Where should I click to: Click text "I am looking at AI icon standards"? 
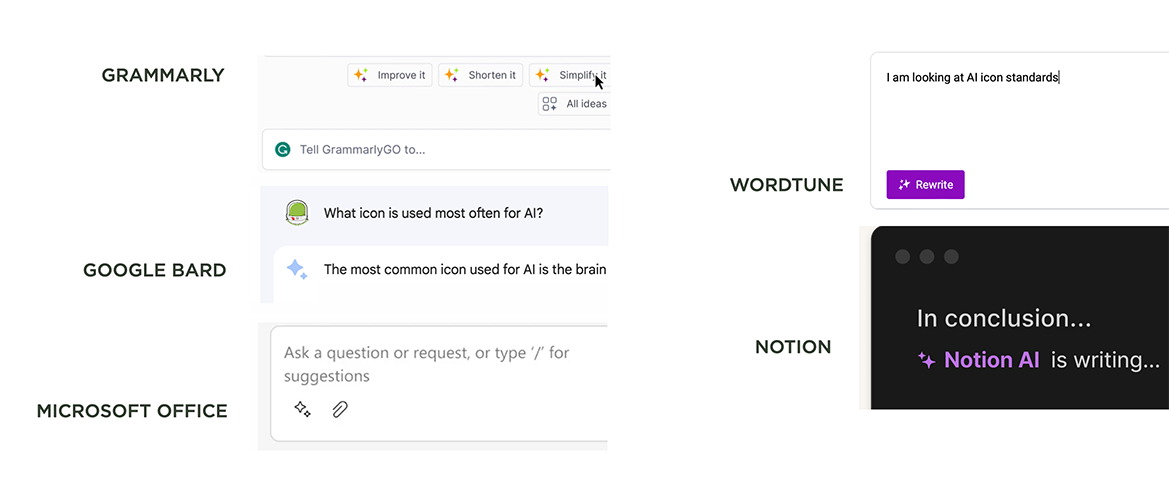(972, 77)
